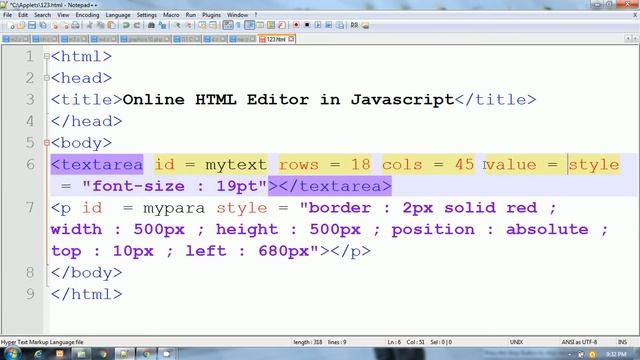Collapse the head fold marker on line 2

(47, 78)
